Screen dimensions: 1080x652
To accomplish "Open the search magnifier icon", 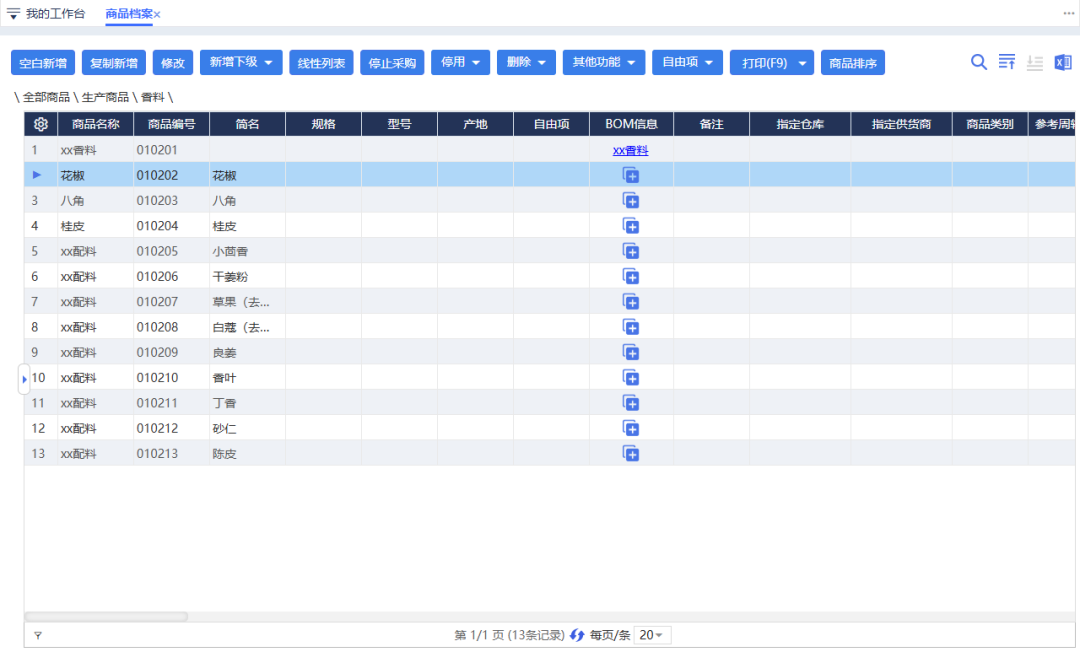I will [979, 61].
